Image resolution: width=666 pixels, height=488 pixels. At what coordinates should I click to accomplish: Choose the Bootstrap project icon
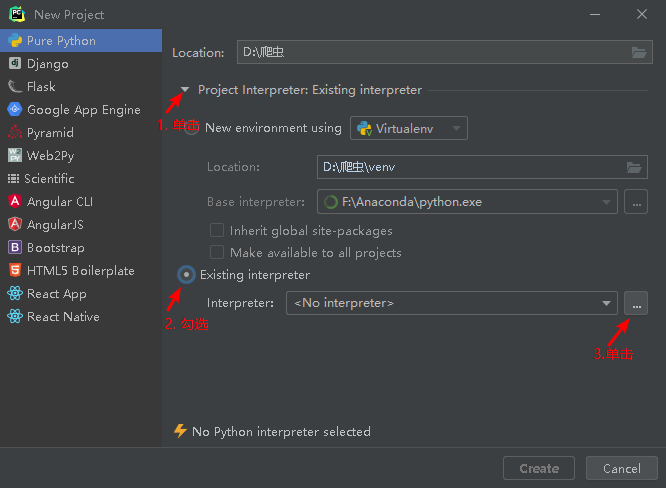15,248
